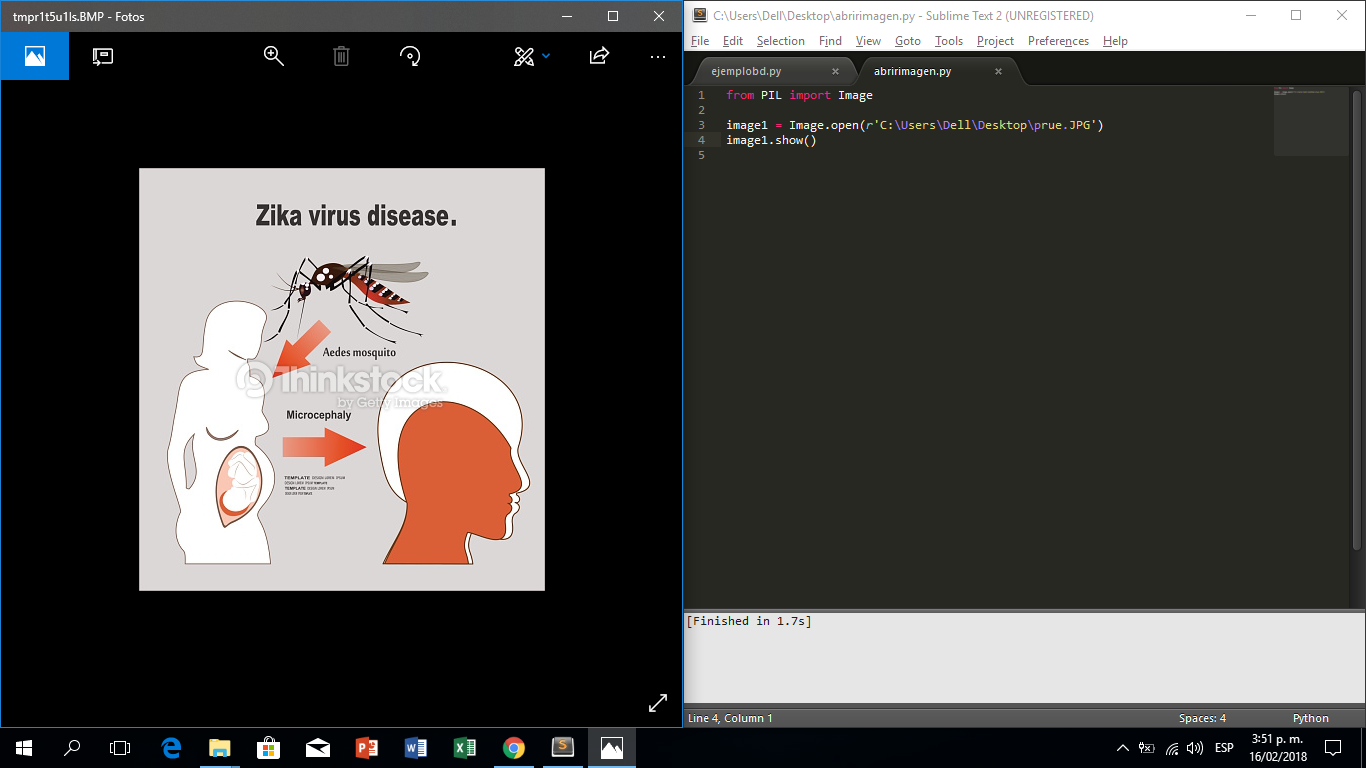Viewport: 1366px width, 768px height.
Task: Rotate the image in Fotos
Action: click(410, 56)
